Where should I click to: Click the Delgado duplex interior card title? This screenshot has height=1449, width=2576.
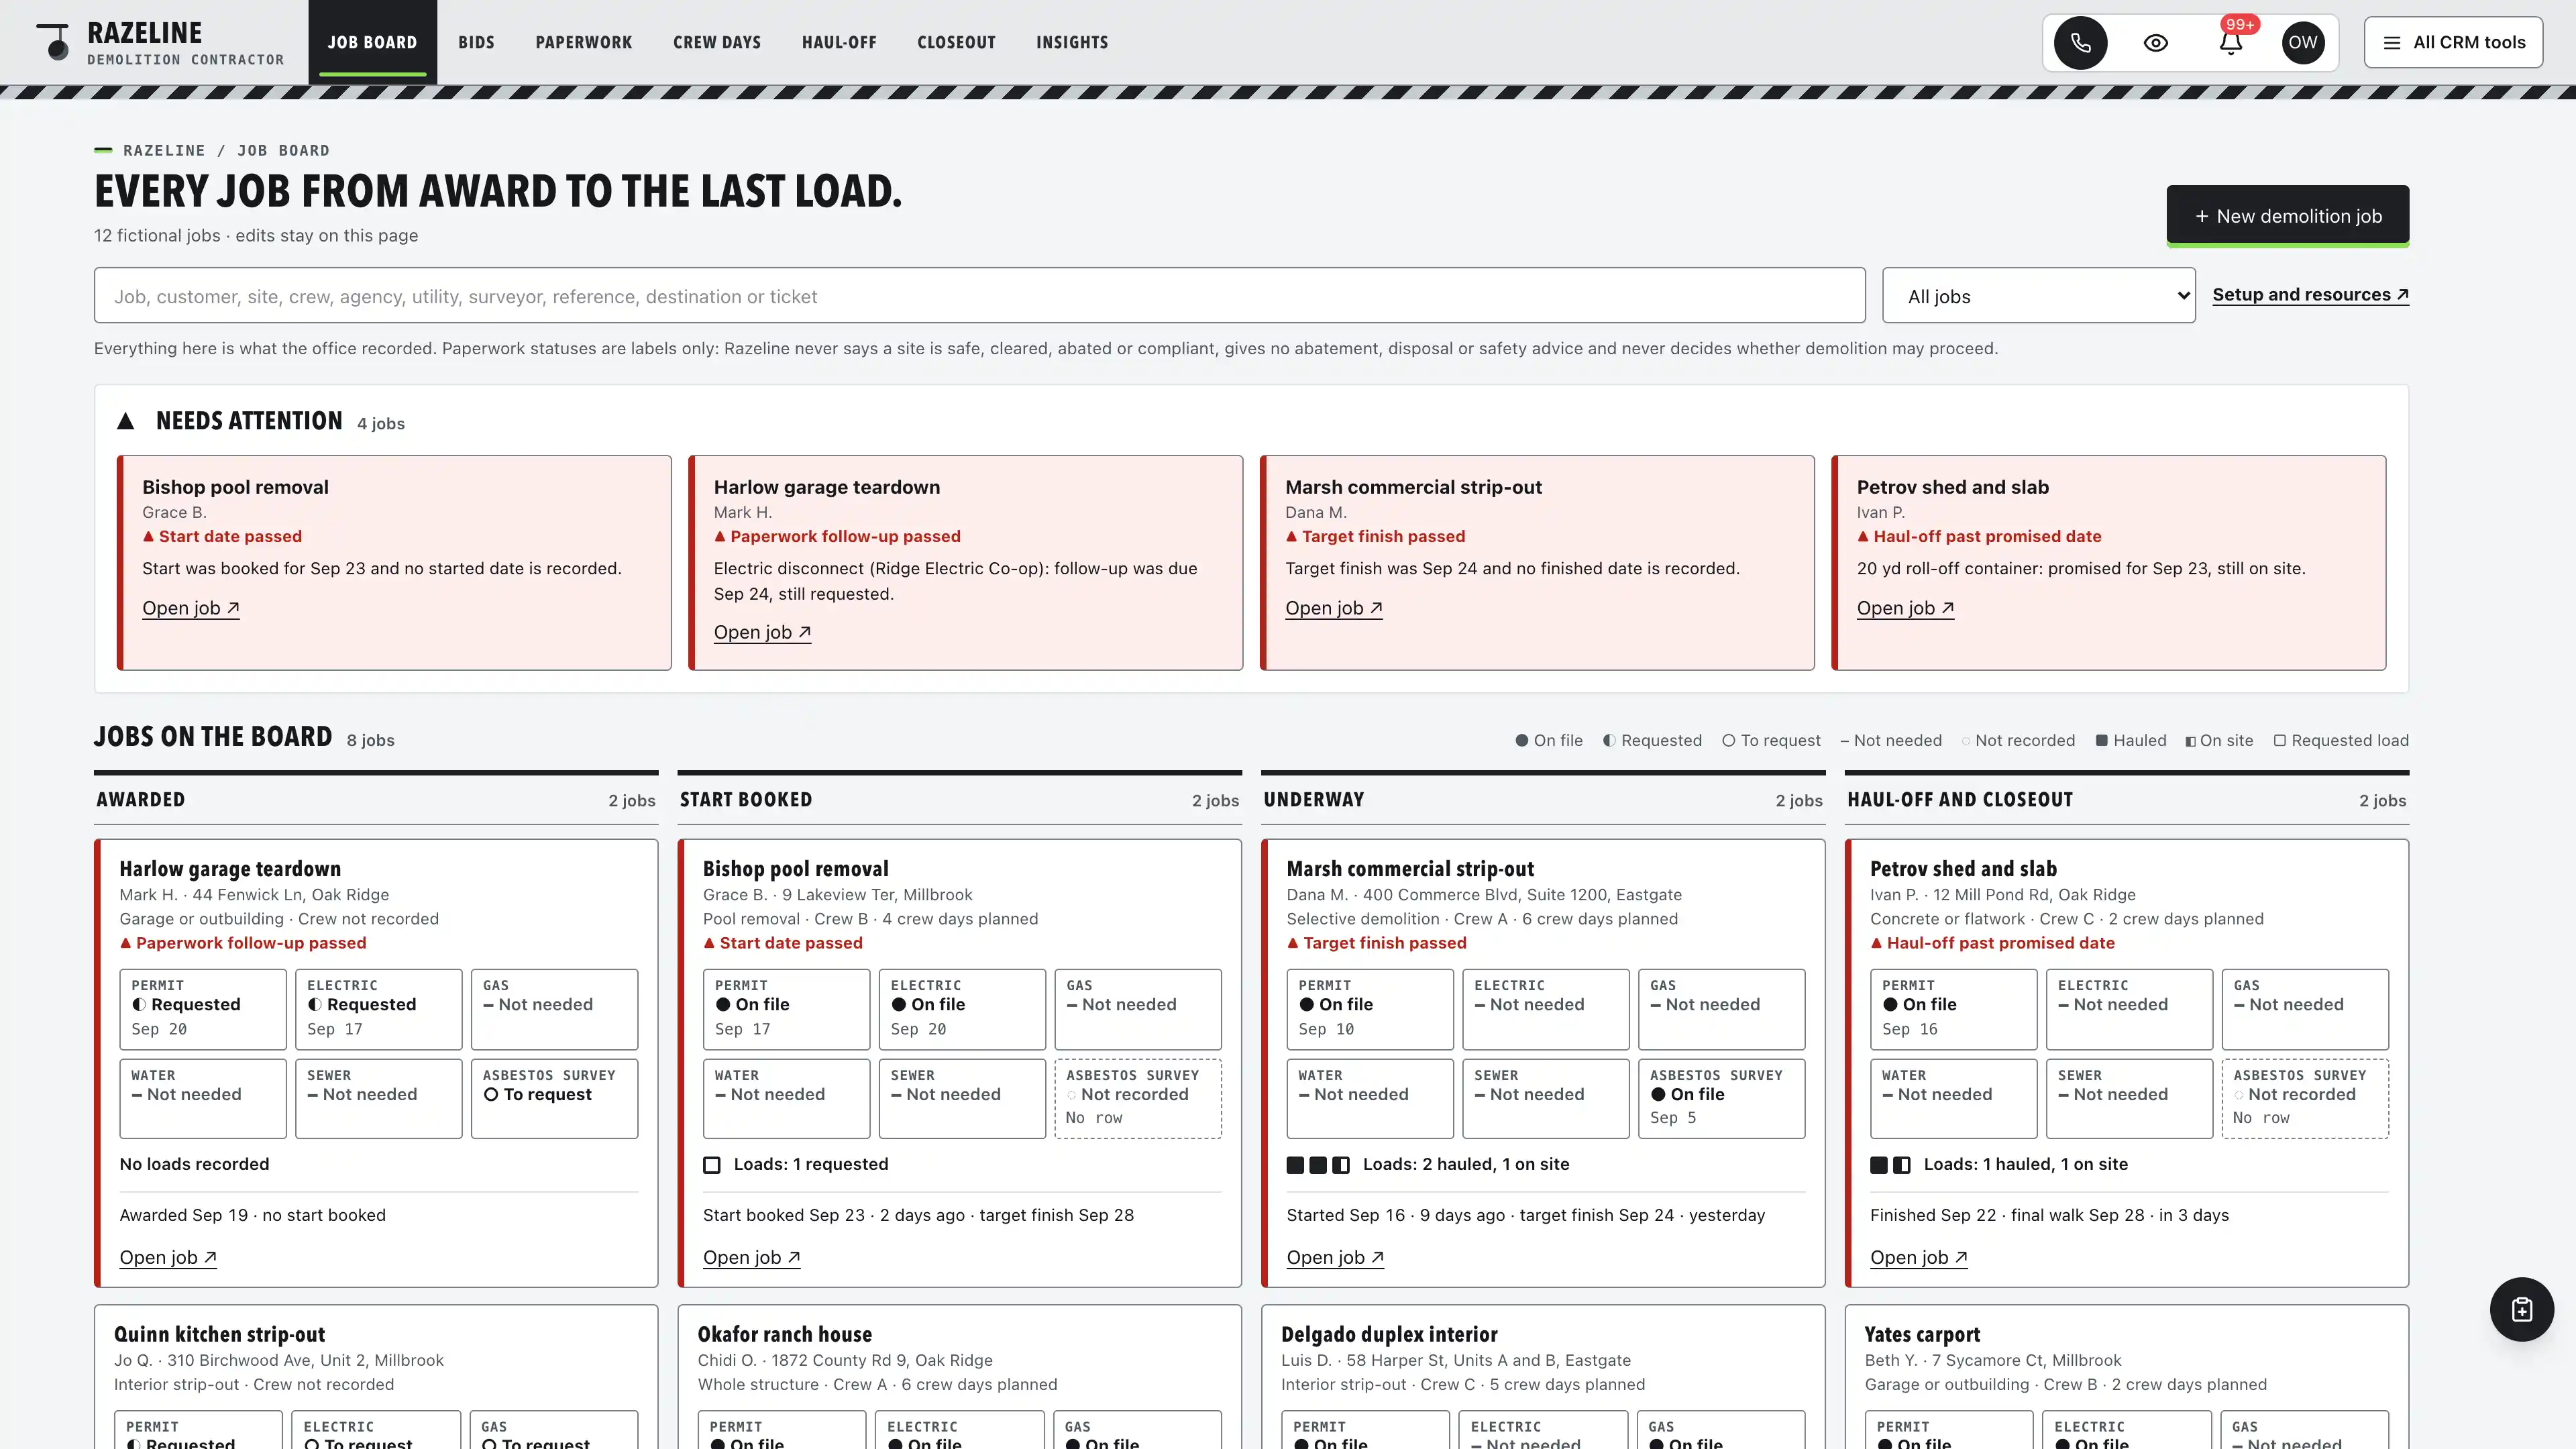(1389, 1334)
